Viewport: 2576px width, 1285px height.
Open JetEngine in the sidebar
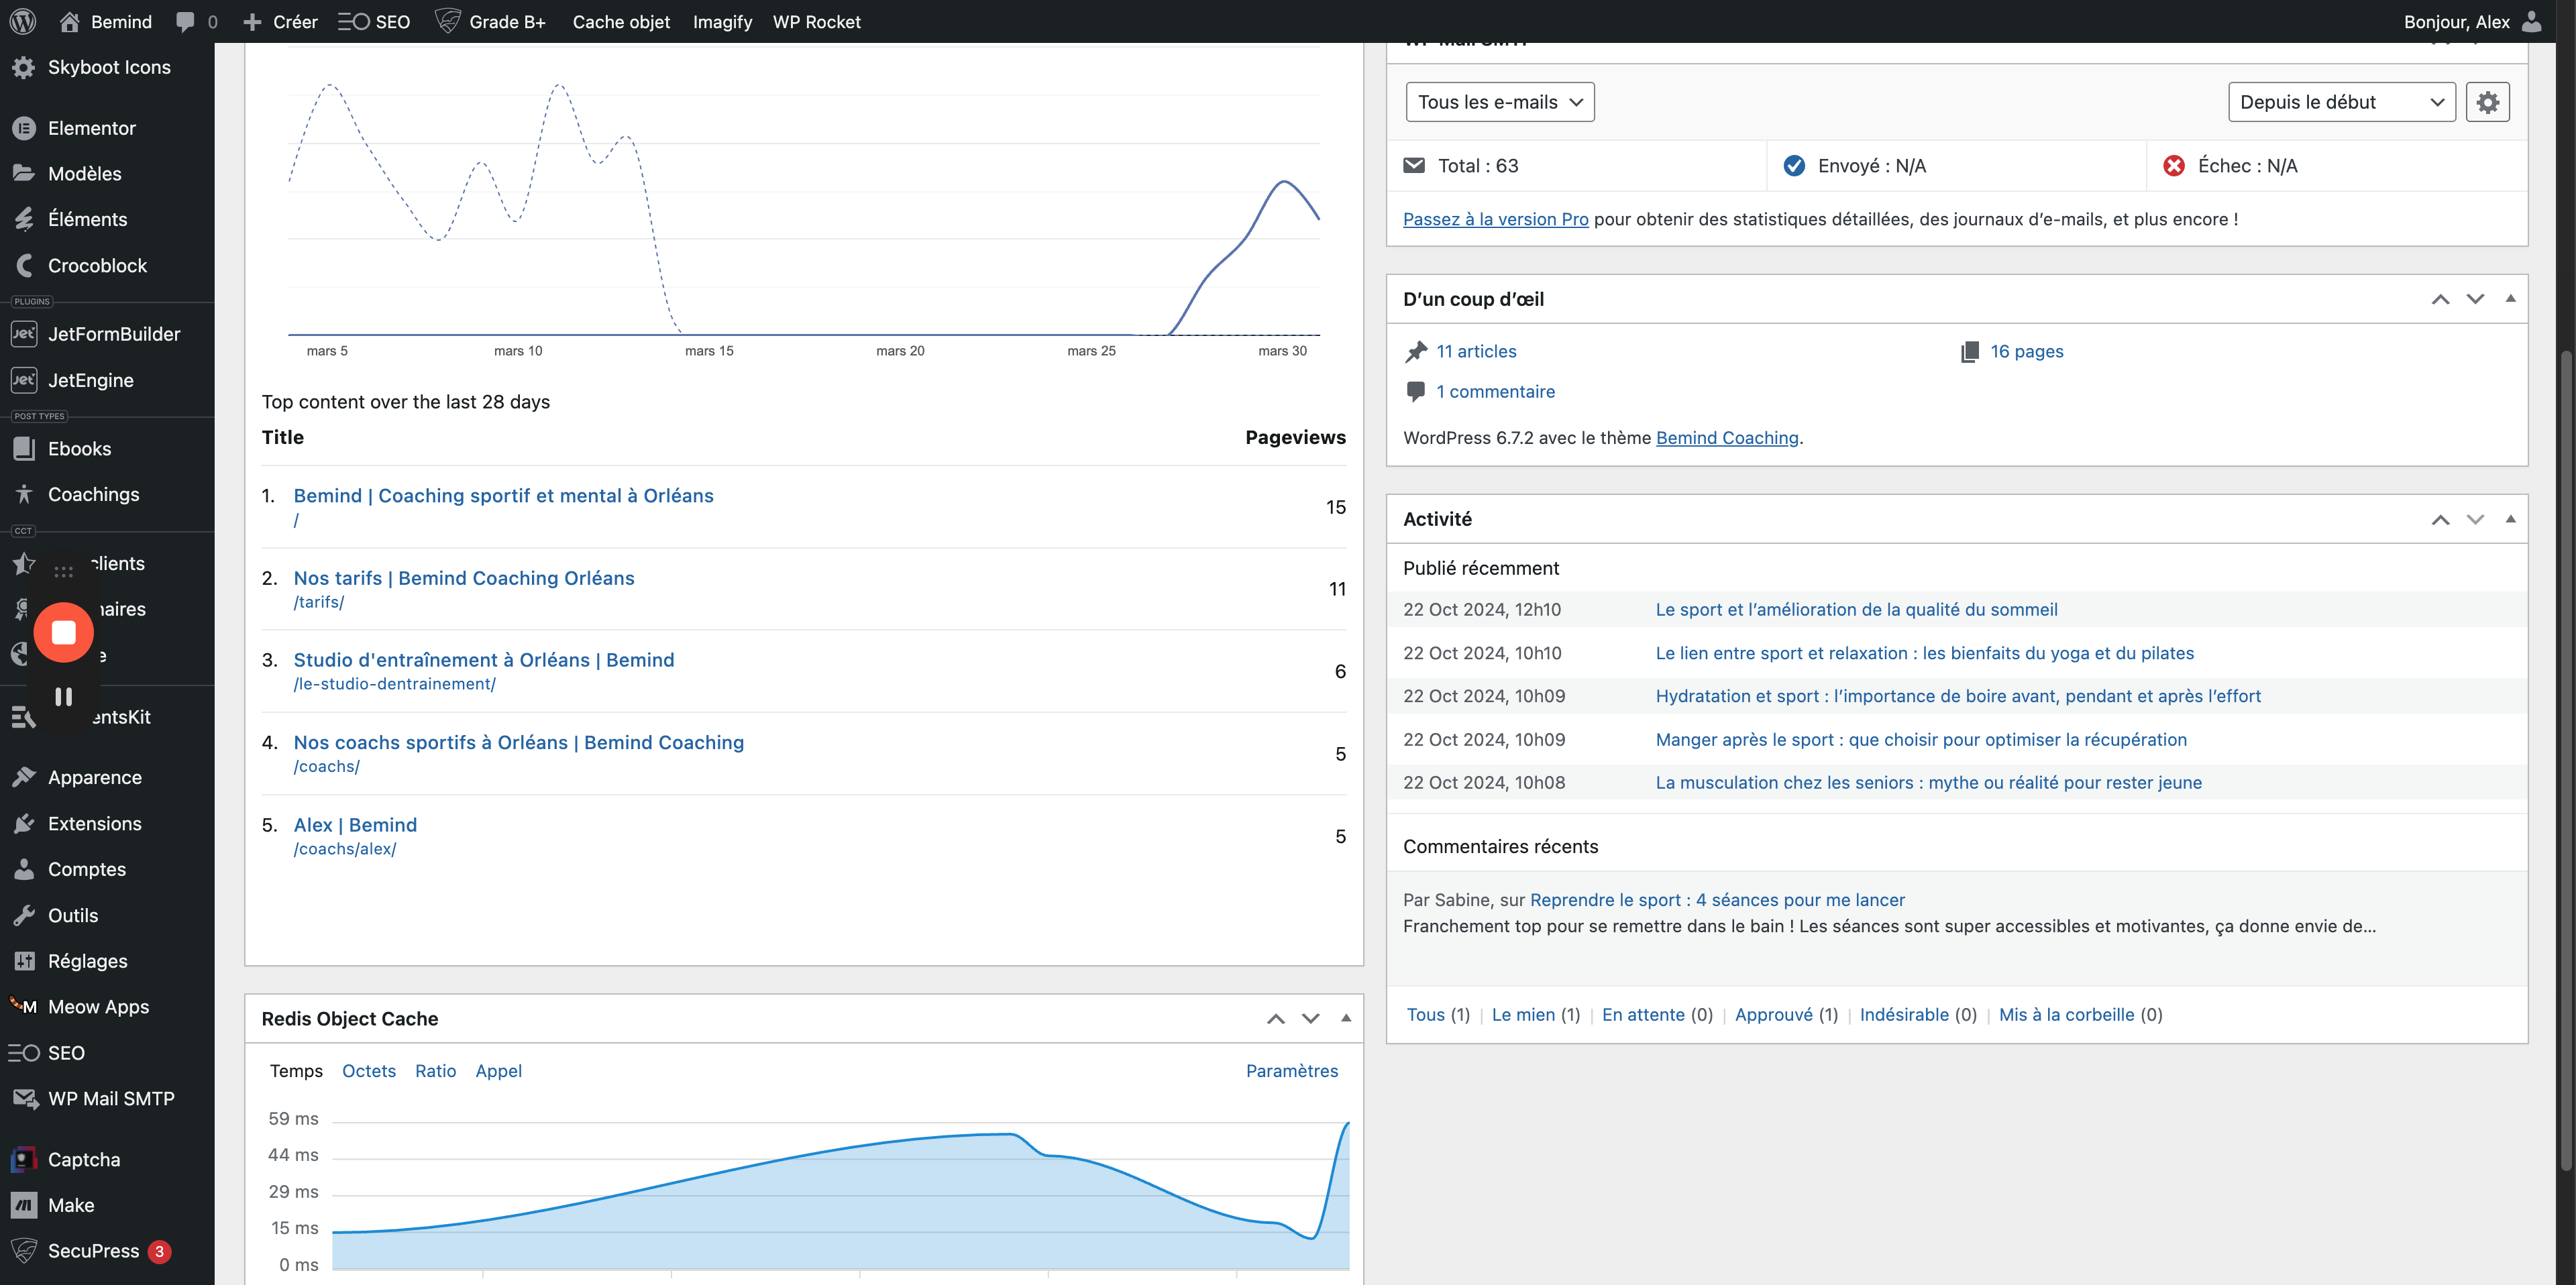click(107, 380)
